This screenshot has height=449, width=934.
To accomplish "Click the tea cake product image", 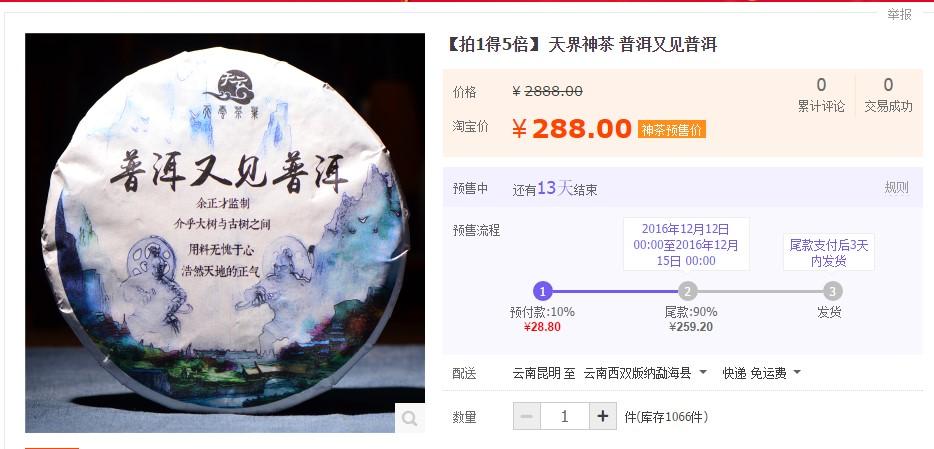I will [225, 233].
